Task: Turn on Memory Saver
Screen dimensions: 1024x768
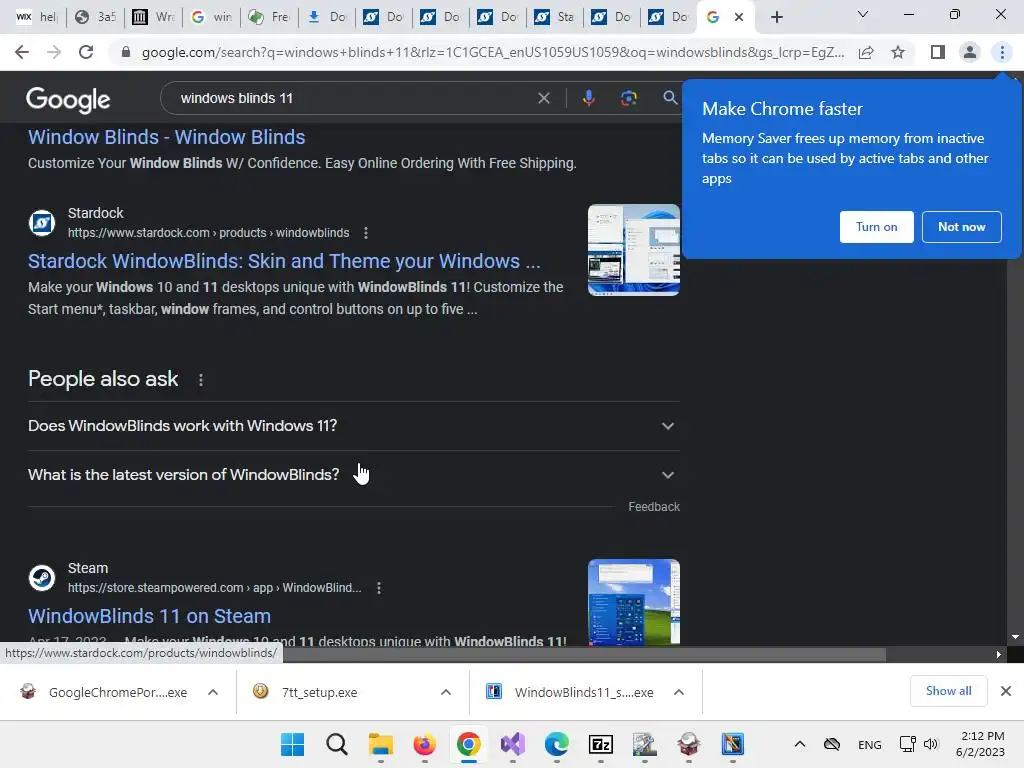Action: (x=876, y=227)
